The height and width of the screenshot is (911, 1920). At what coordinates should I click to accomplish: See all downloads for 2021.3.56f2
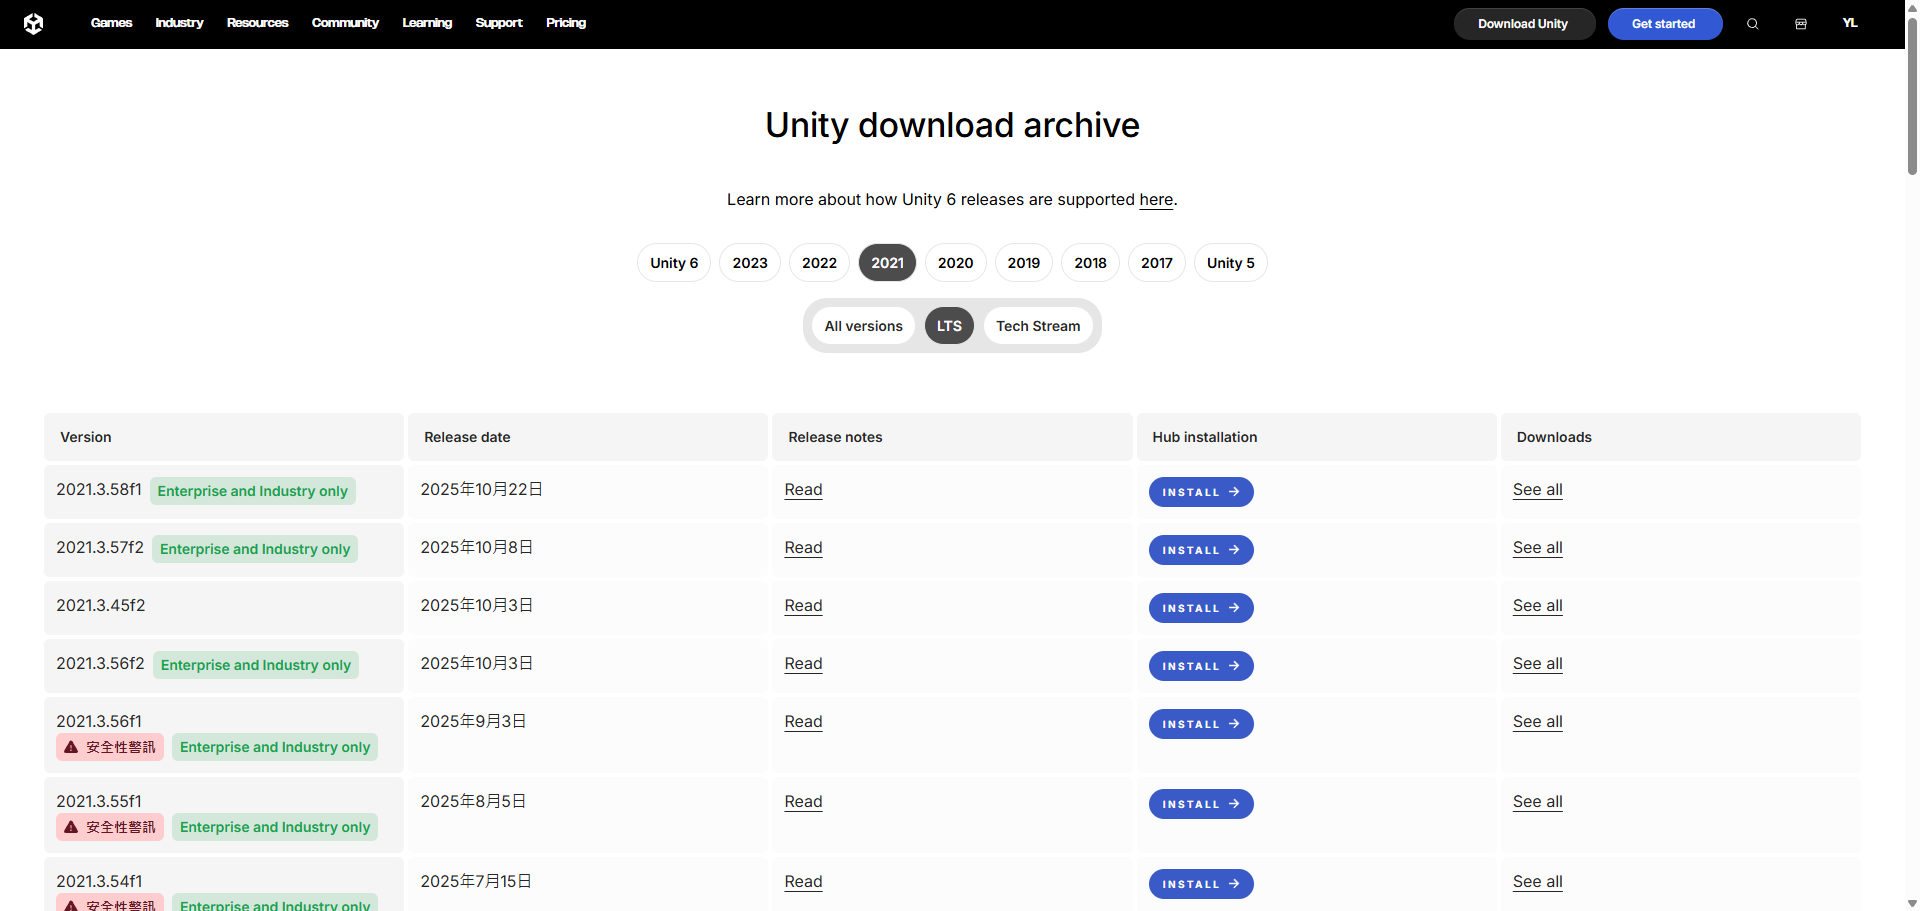click(x=1537, y=664)
